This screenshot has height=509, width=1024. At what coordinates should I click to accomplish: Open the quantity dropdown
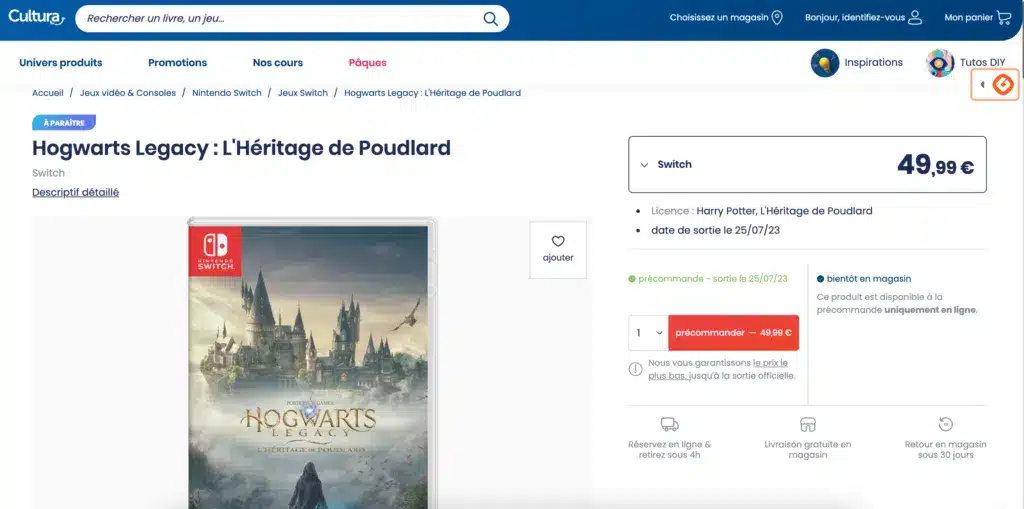coord(647,333)
